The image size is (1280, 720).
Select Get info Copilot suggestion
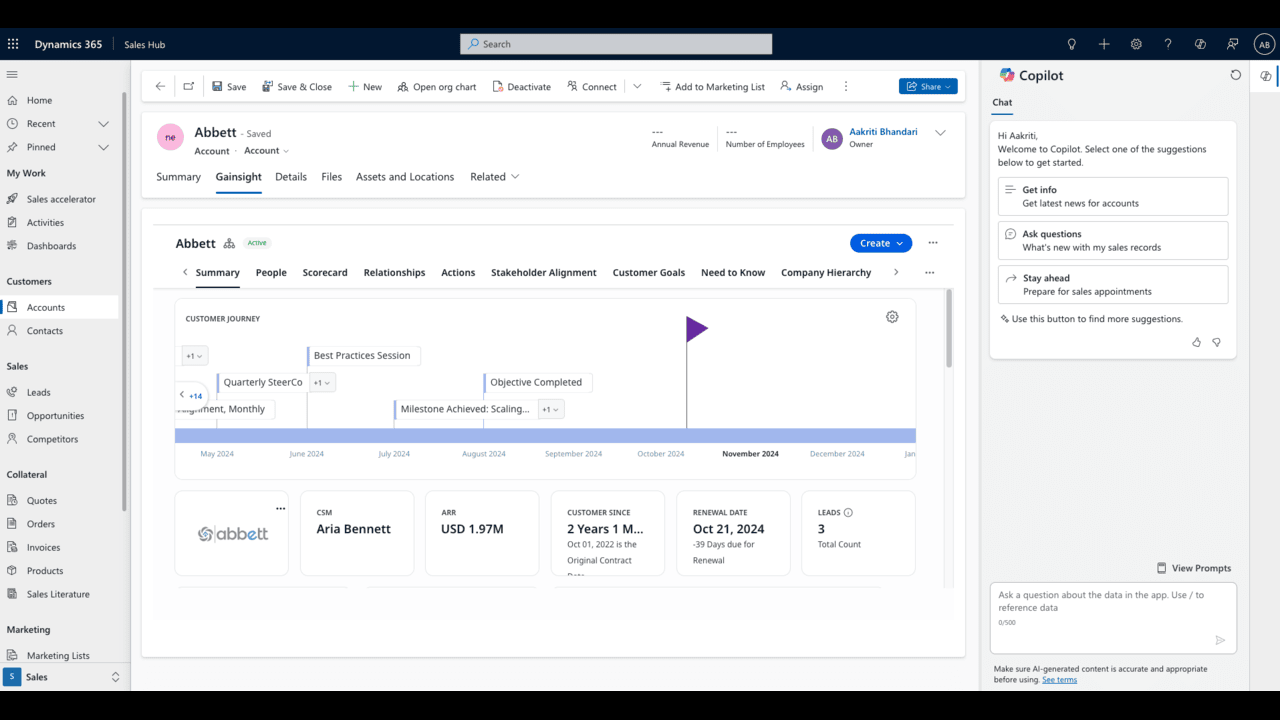pyautogui.click(x=1113, y=196)
